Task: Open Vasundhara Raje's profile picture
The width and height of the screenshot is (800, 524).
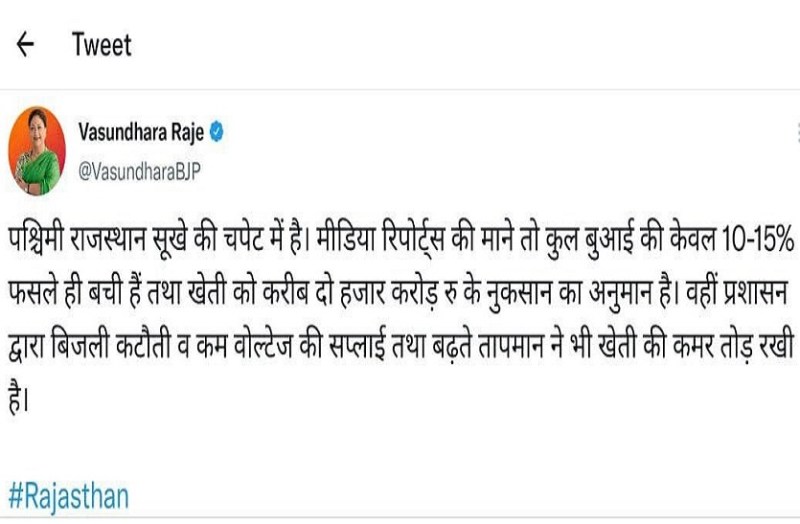Action: (x=37, y=147)
